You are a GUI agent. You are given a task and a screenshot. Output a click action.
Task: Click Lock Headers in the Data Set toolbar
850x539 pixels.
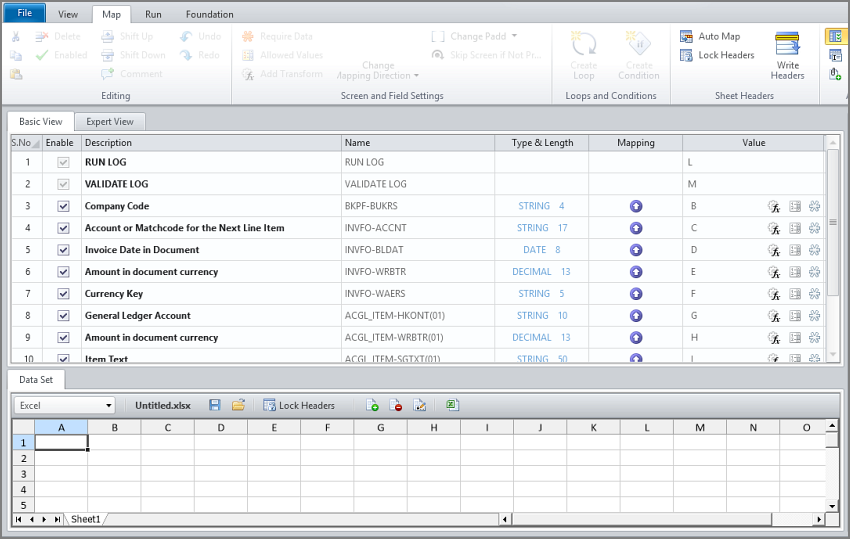298,405
